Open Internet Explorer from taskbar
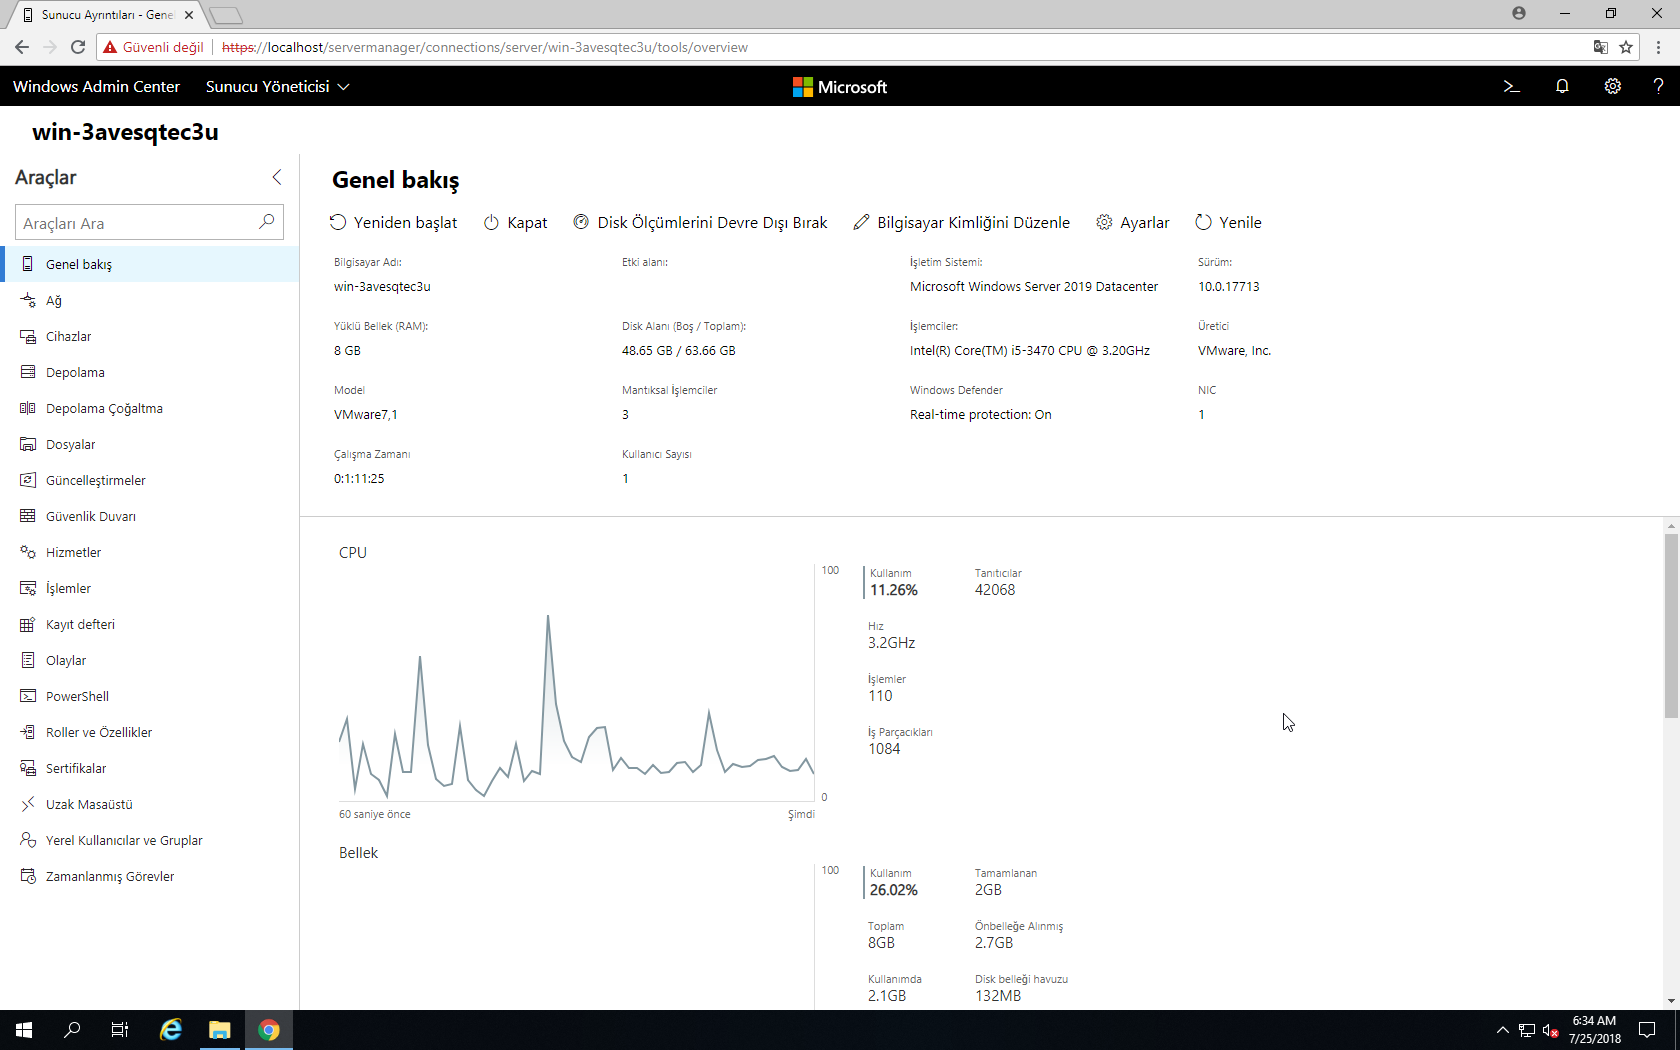This screenshot has height=1050, width=1680. [171, 1030]
